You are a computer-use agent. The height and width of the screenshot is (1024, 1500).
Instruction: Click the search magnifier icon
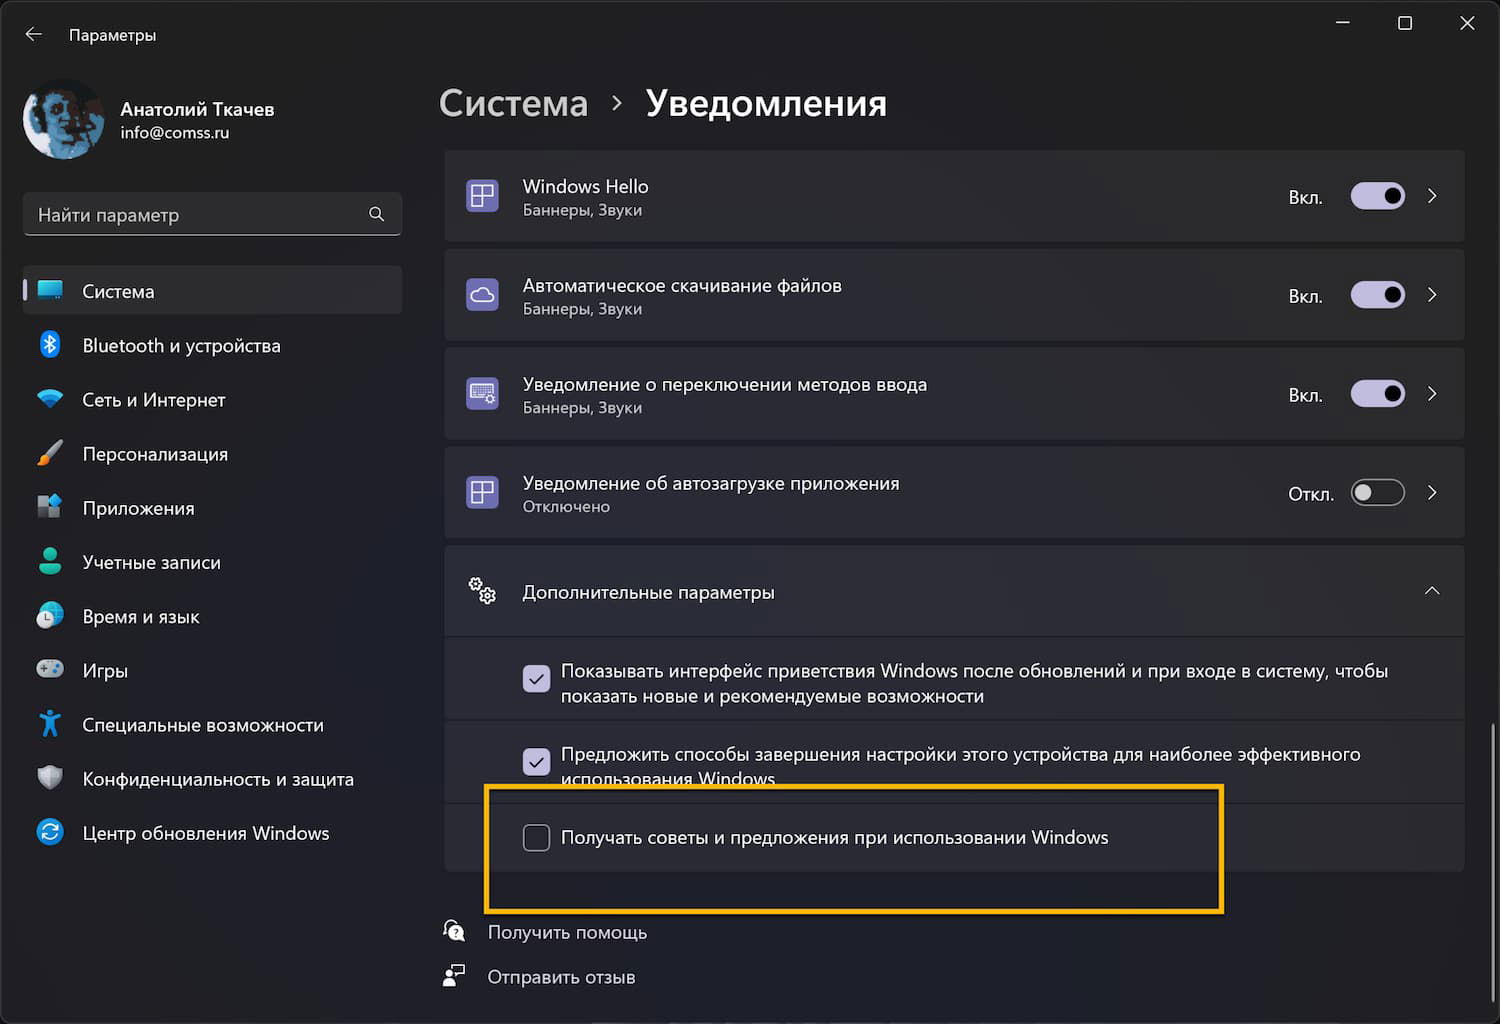point(376,214)
